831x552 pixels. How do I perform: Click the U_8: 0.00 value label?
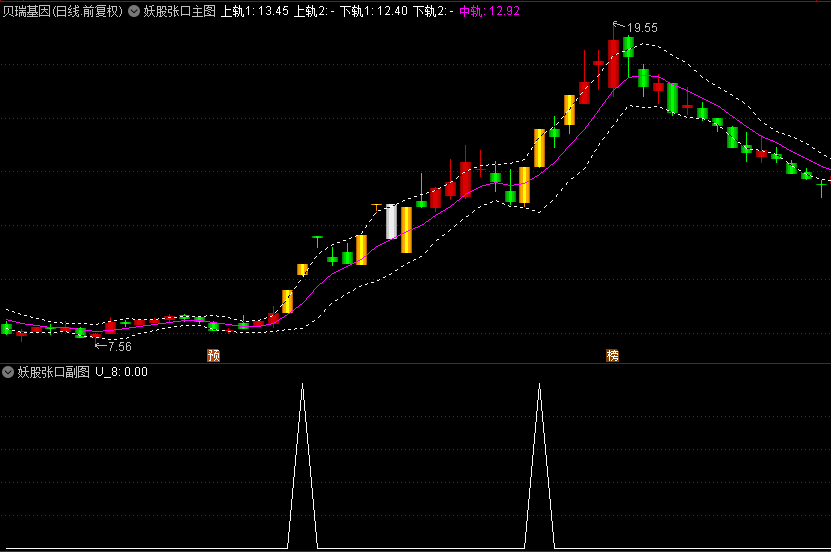pyautogui.click(x=121, y=372)
